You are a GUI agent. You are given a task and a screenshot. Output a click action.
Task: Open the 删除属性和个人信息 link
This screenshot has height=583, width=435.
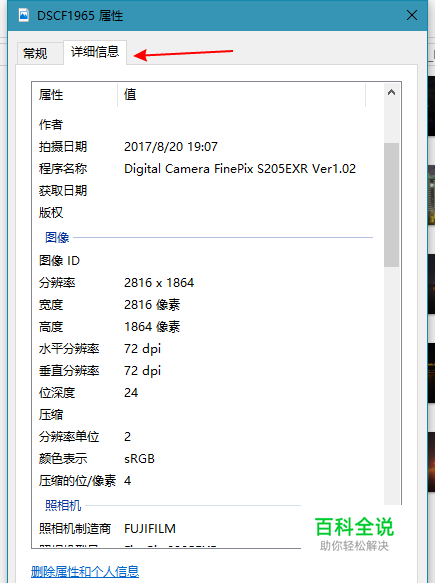tap(85, 571)
